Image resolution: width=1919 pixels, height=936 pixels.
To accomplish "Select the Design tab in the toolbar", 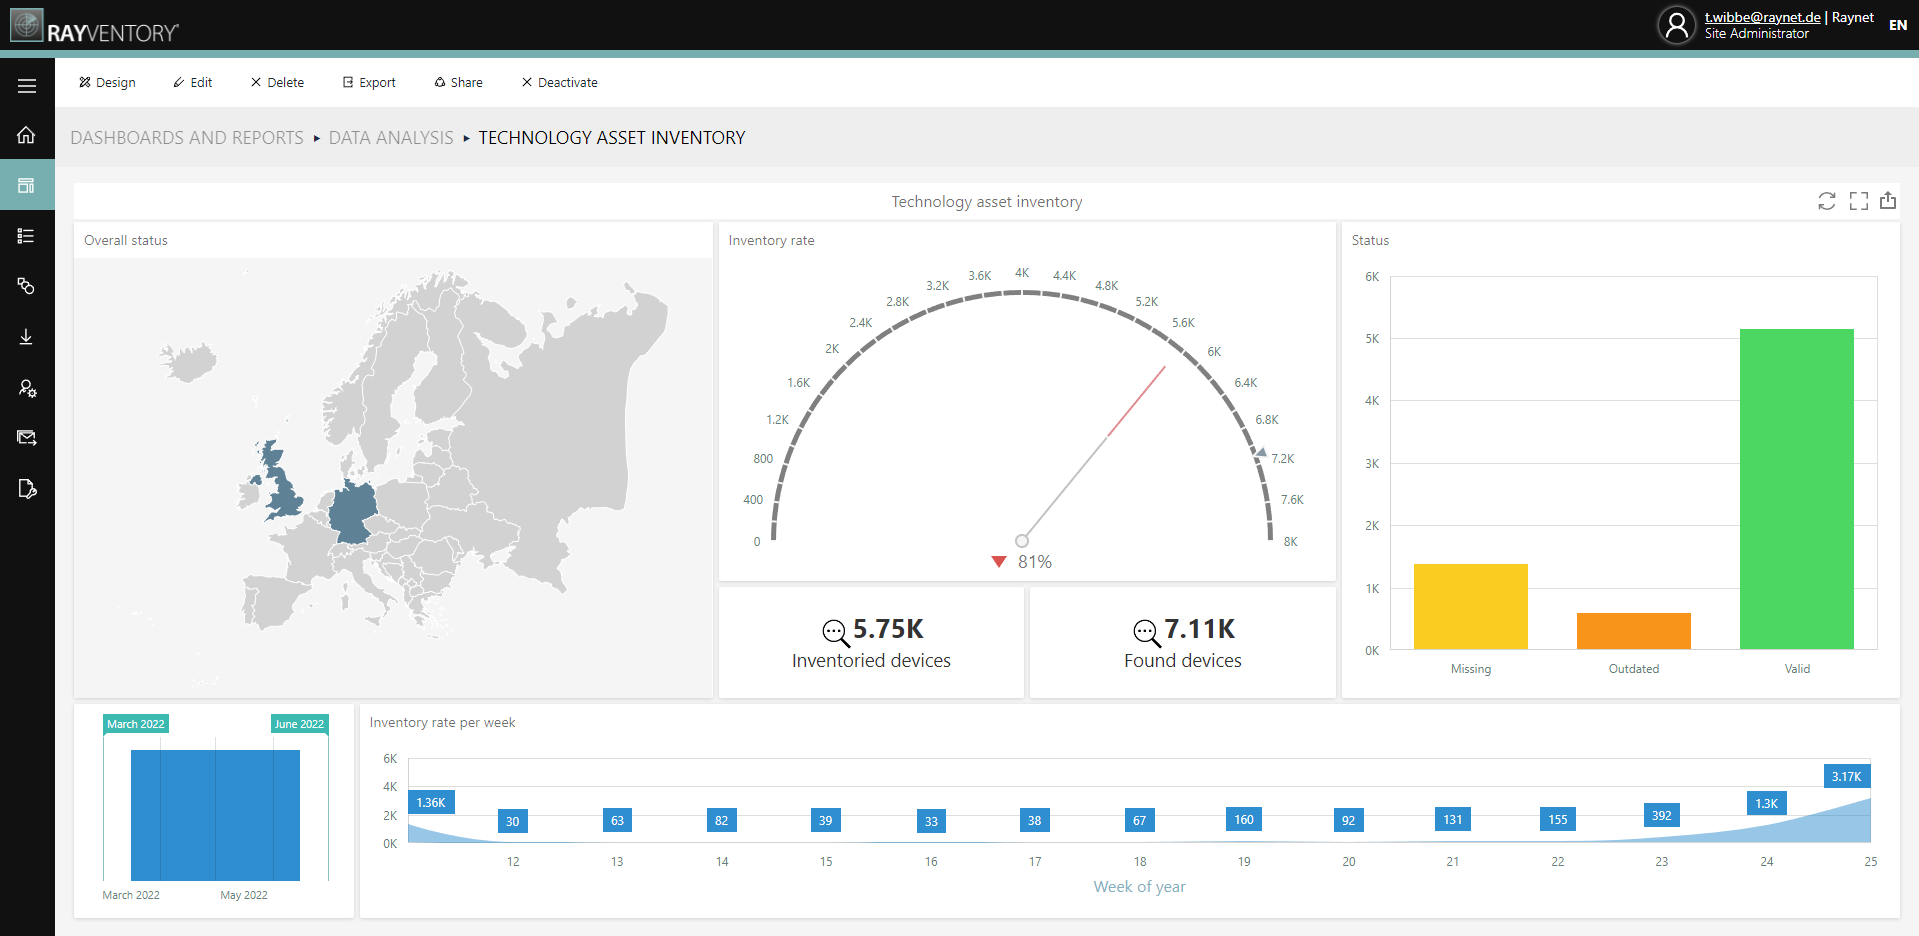I will pyautogui.click(x=107, y=82).
